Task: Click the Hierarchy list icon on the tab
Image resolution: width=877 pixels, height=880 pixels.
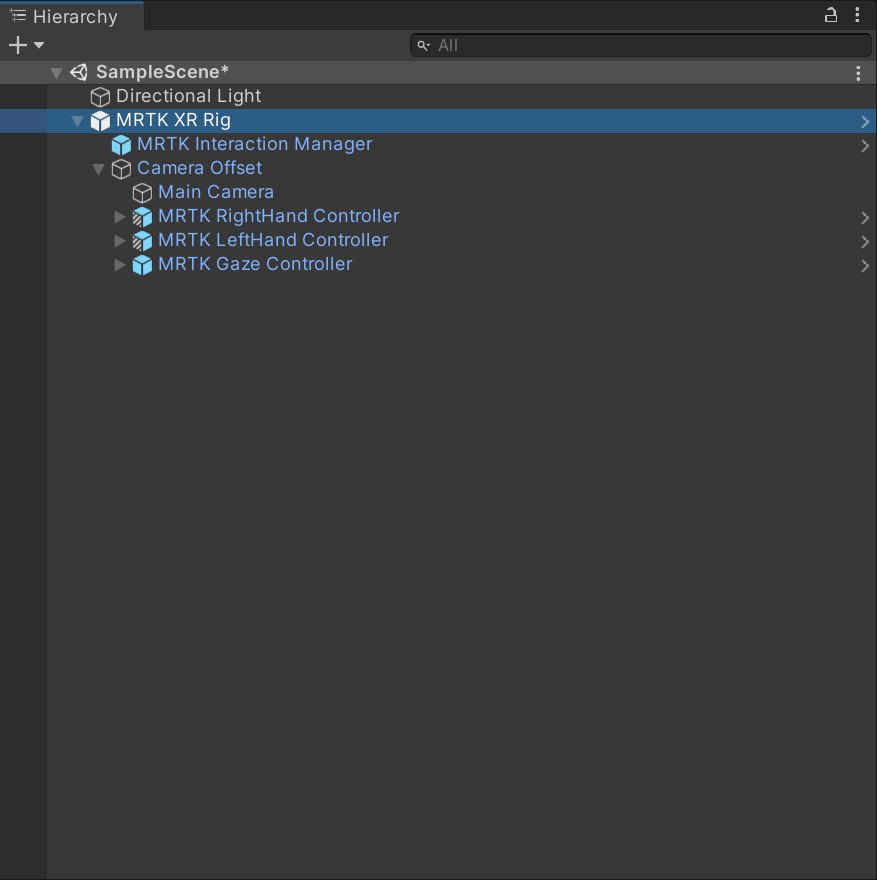Action: (x=16, y=15)
